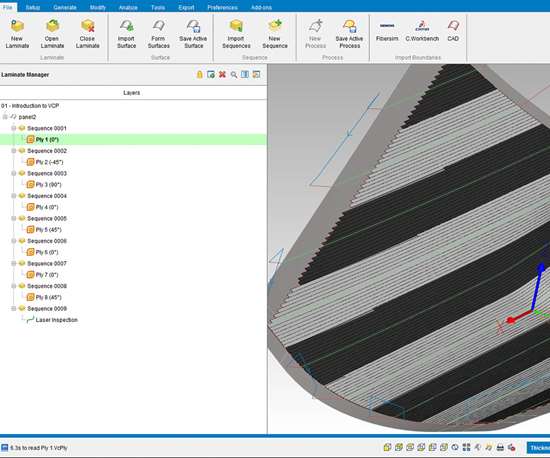Image resolution: width=550 pixels, height=458 pixels.
Task: Collapse the panel2 tree node
Action: [x=5, y=117]
